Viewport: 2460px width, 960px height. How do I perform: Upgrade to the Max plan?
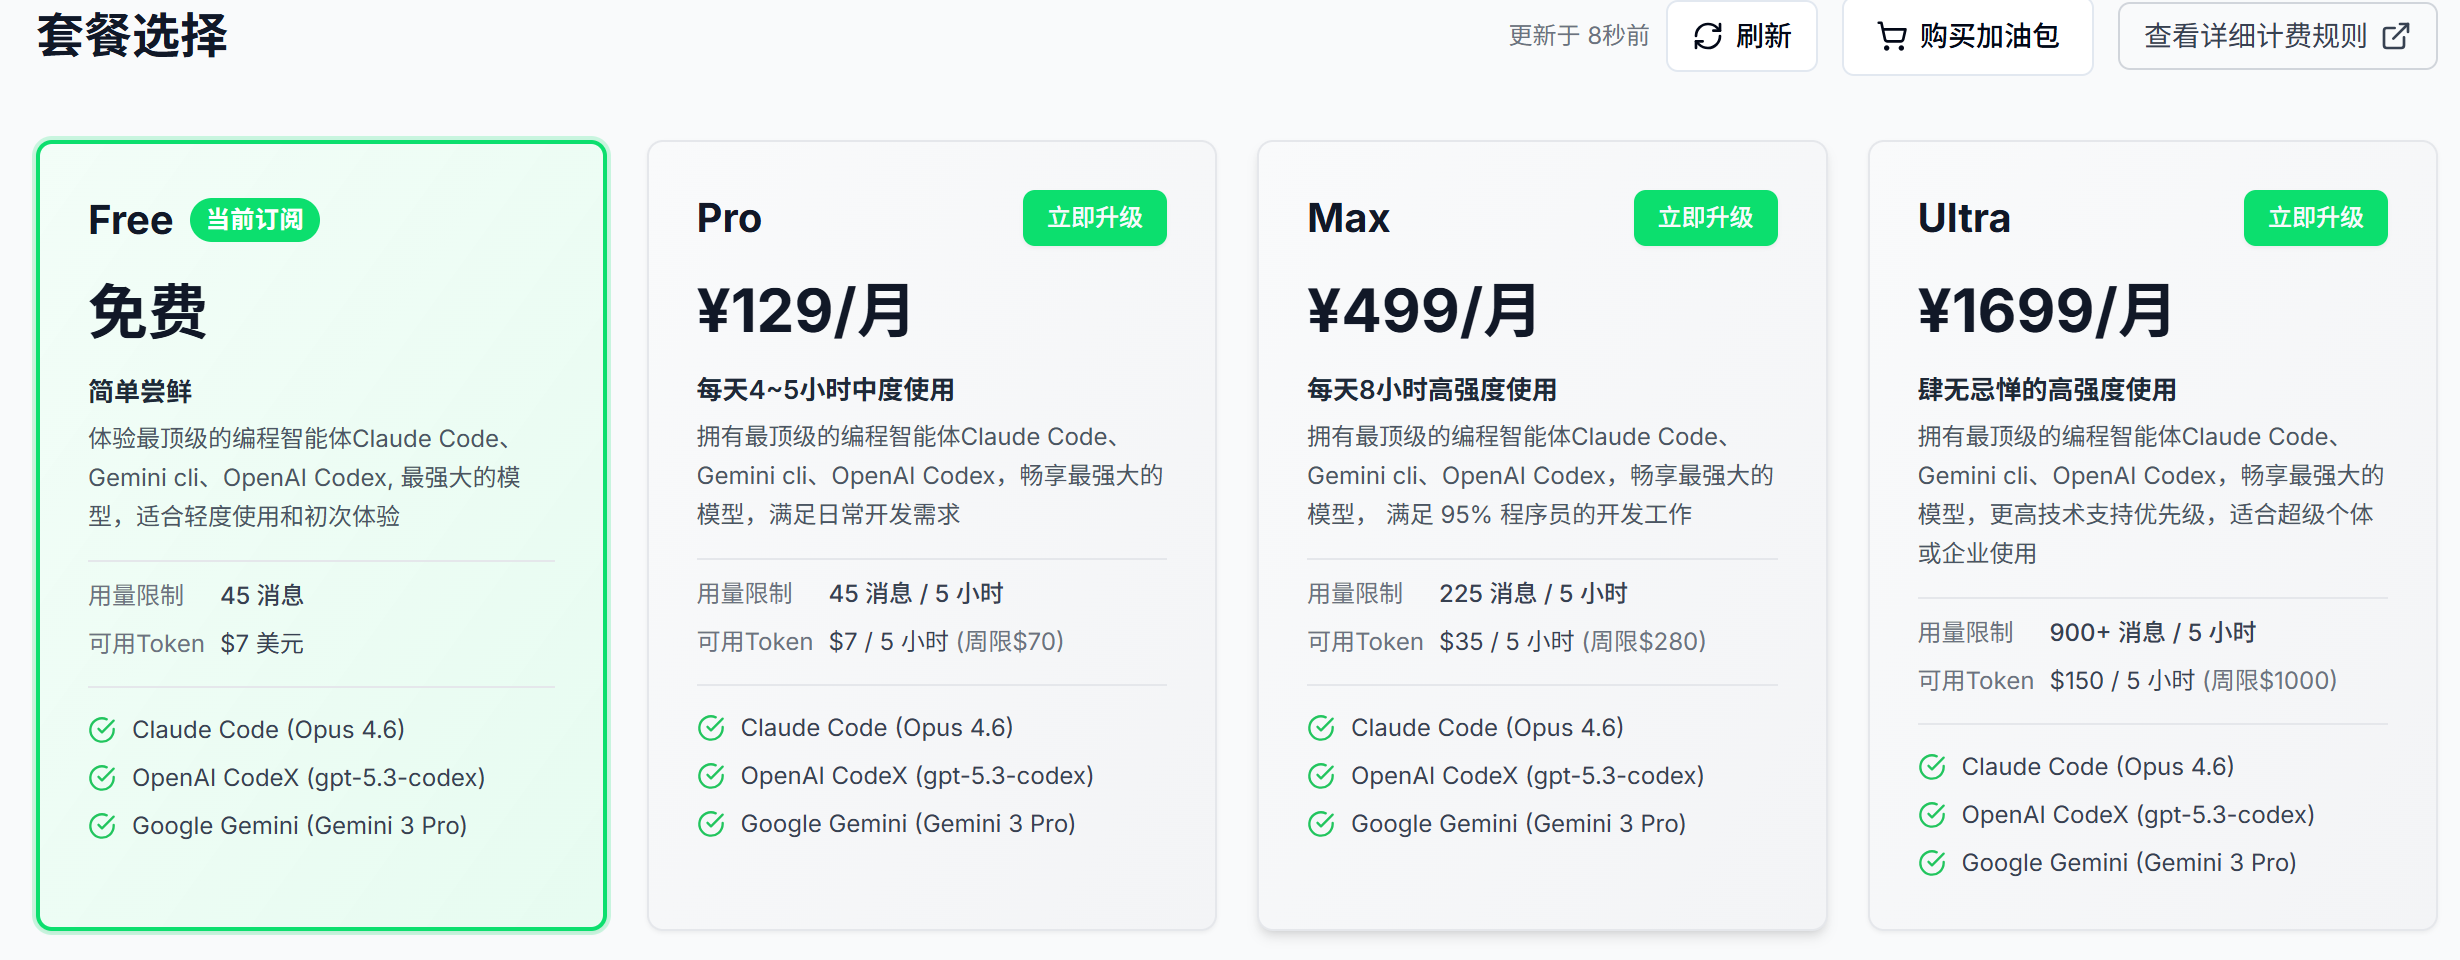point(1705,218)
